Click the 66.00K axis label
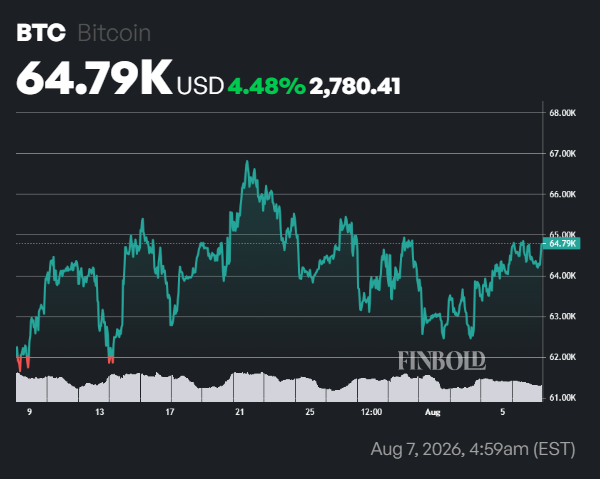The image size is (600, 479). click(562, 194)
